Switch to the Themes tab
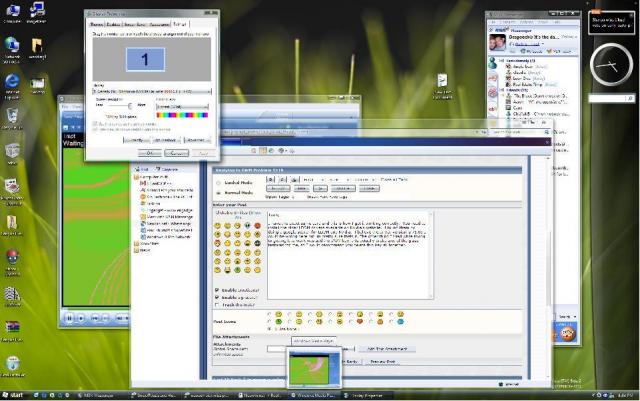Screen dimensions: 640x401 pyautogui.click(x=96, y=25)
